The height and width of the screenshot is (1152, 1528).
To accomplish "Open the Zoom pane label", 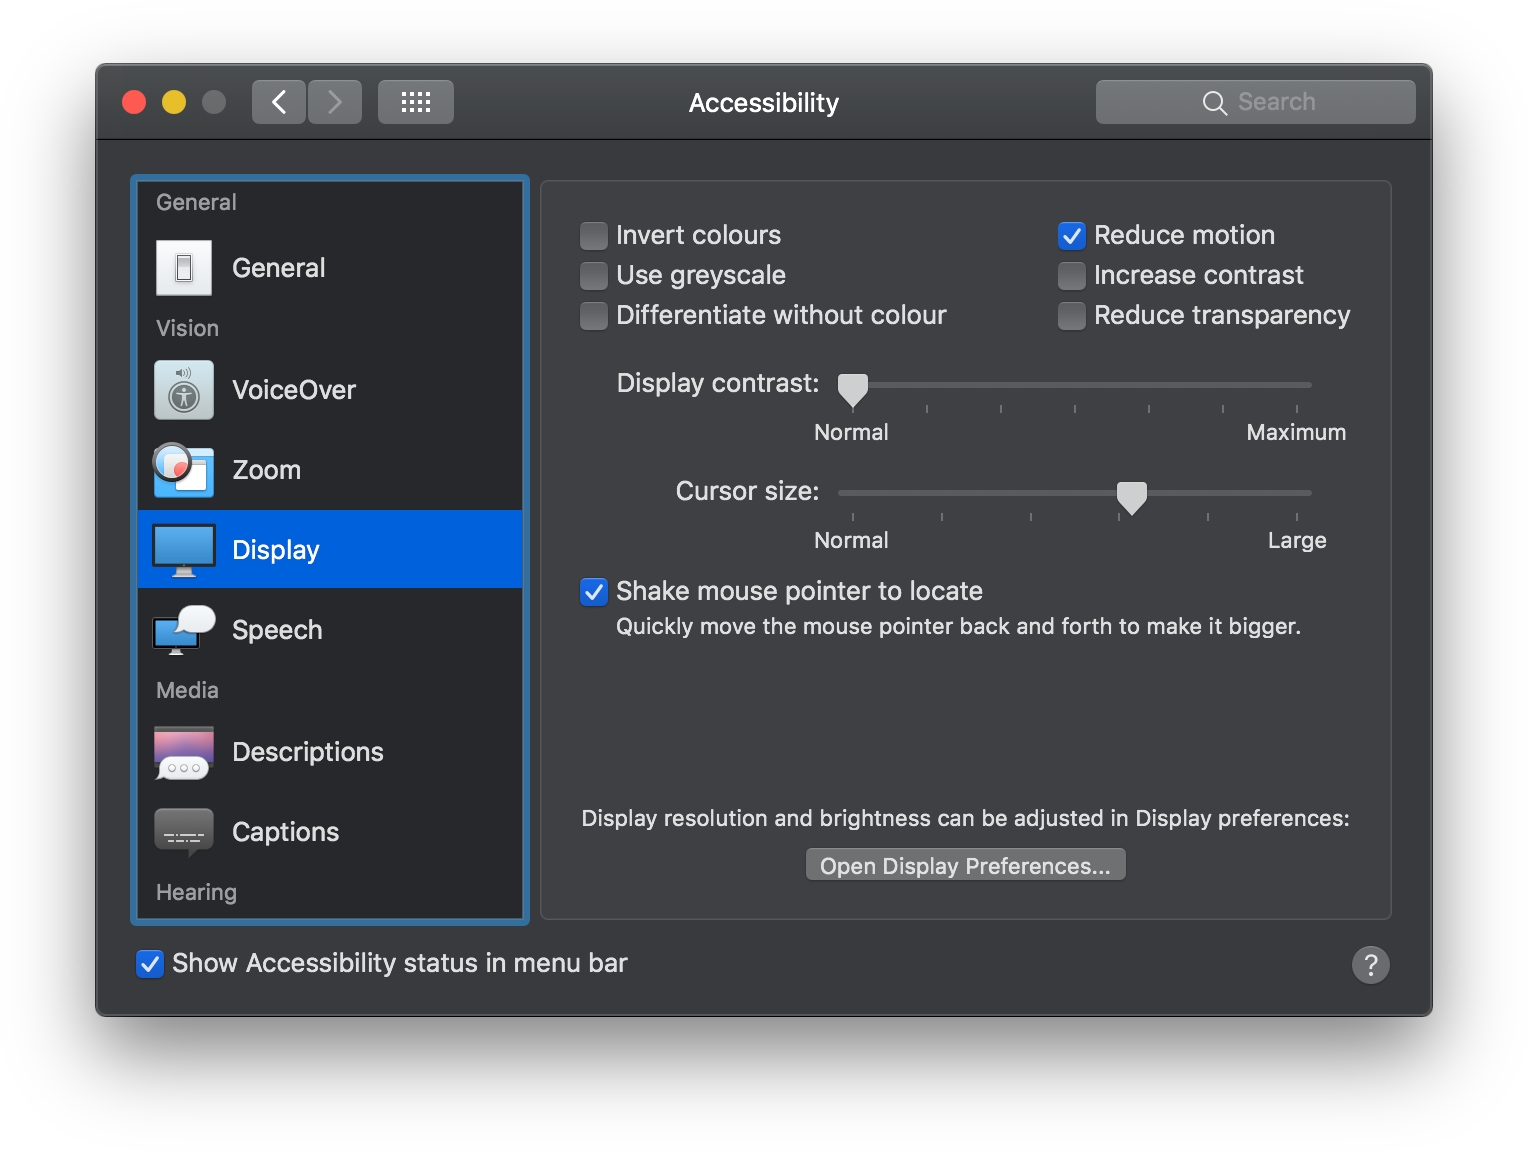I will tap(267, 470).
